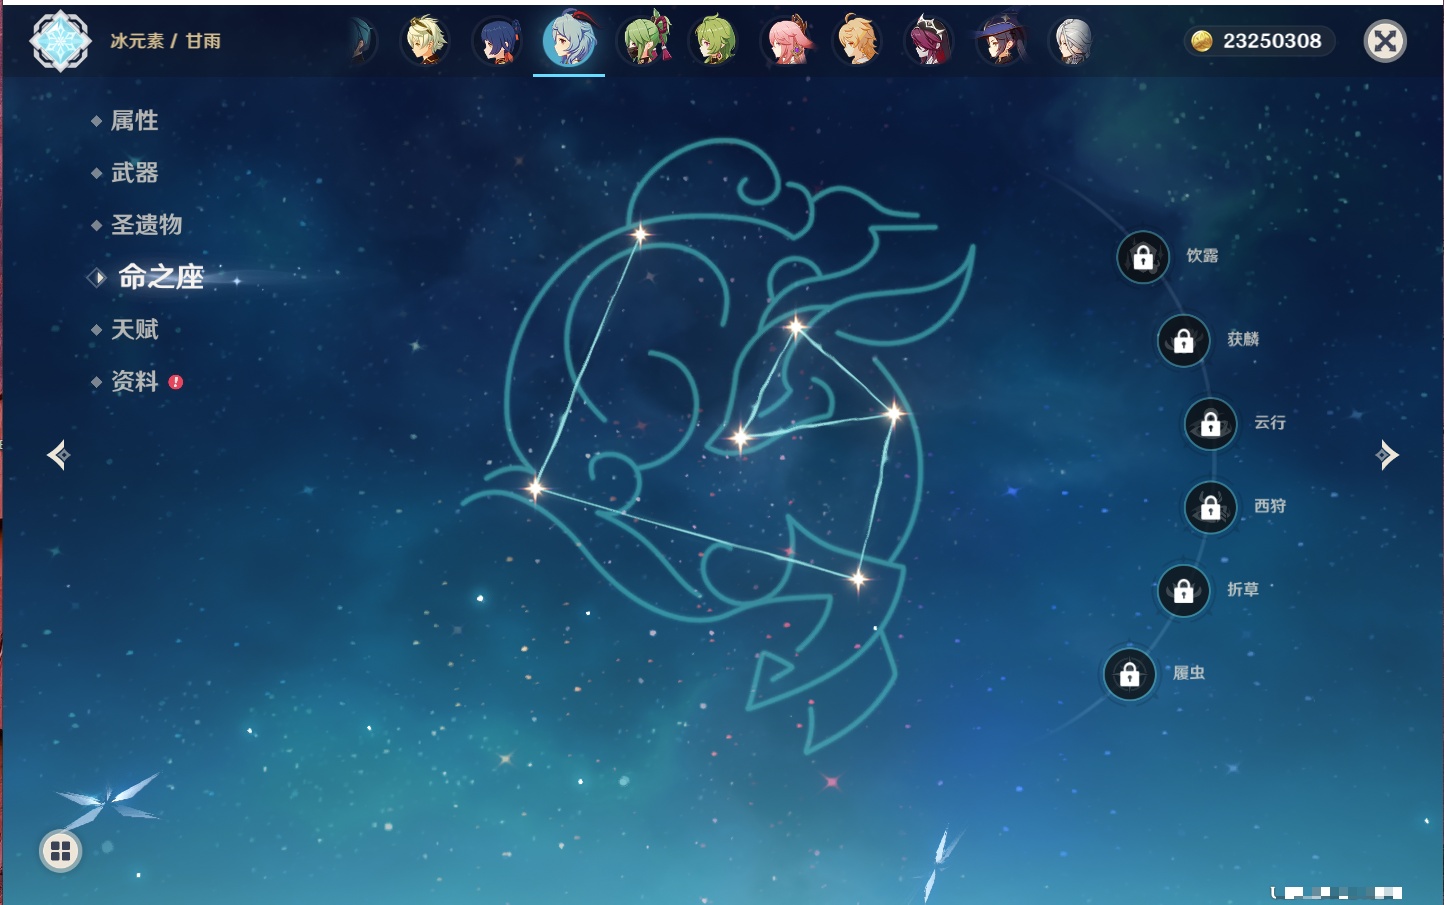This screenshot has width=1444, height=905.
Task: Choose the masked green-haired character avatar
Action: tap(645, 39)
